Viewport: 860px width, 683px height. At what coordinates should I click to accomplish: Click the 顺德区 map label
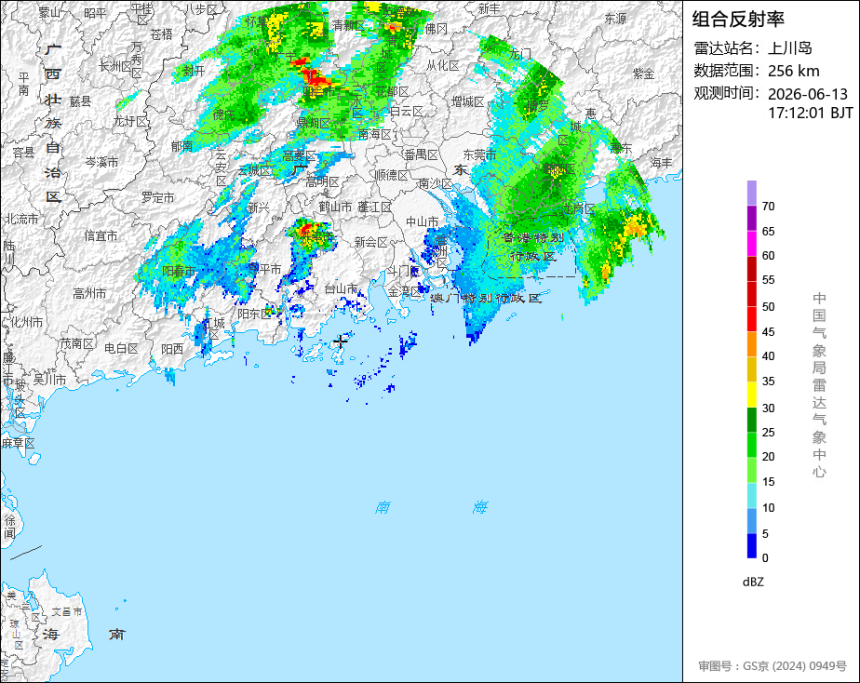point(392,175)
